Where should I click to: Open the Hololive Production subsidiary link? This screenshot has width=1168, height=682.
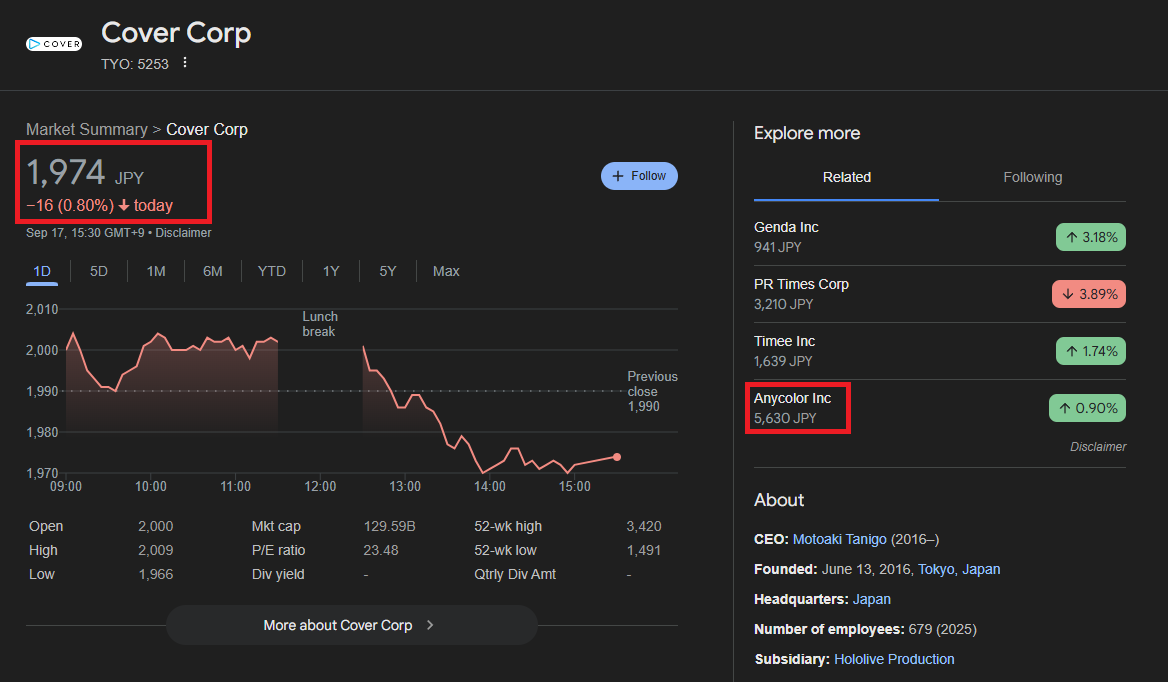point(894,659)
